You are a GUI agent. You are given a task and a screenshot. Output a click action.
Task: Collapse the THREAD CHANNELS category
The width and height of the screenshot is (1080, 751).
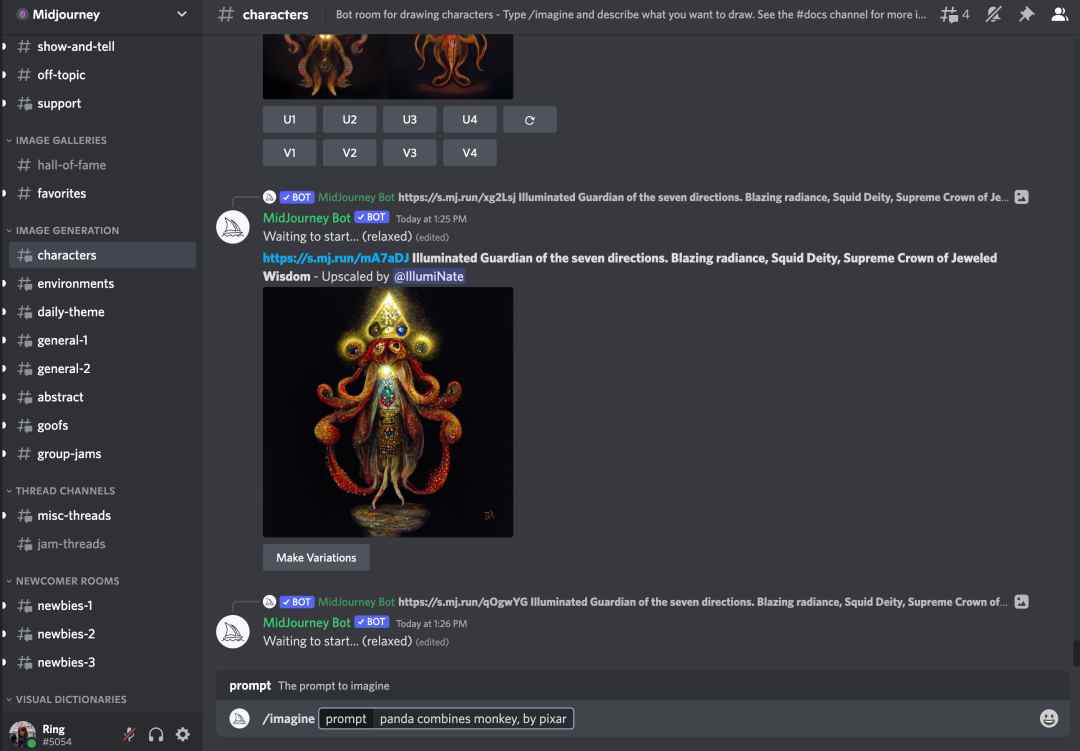[x=65, y=491]
